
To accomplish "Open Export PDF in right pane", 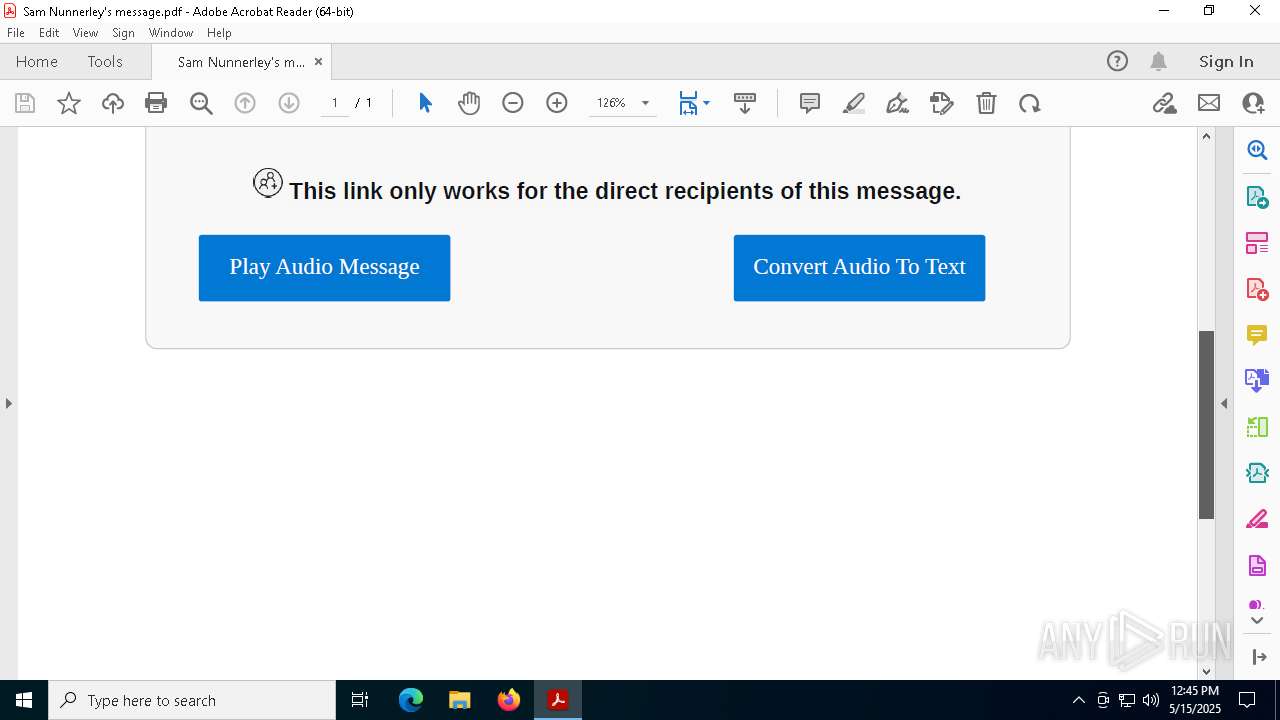I will [x=1257, y=196].
